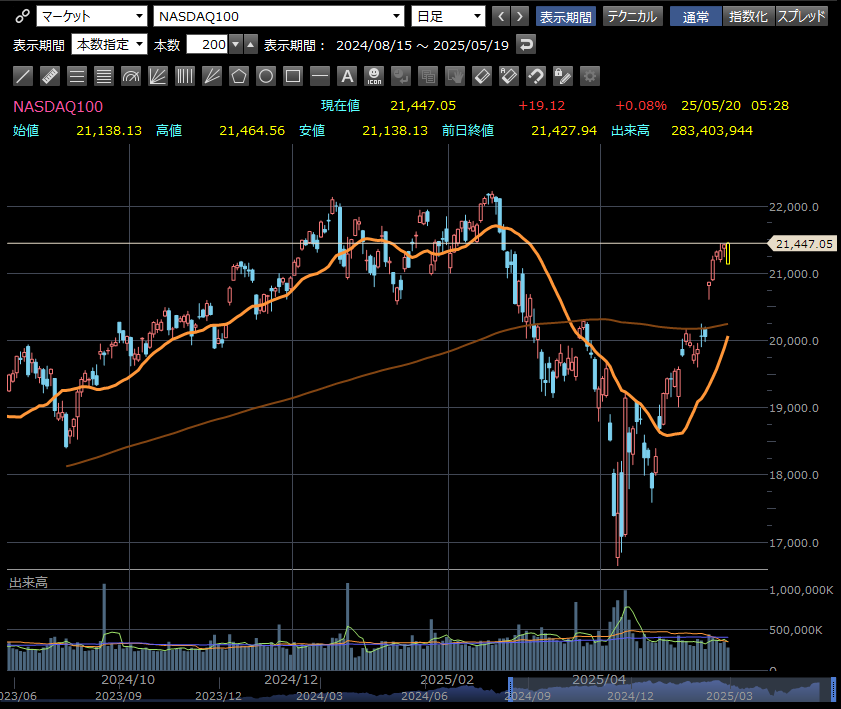Select the four horizontal lines retracement tool
The width and height of the screenshot is (841, 709).
(x=104, y=76)
